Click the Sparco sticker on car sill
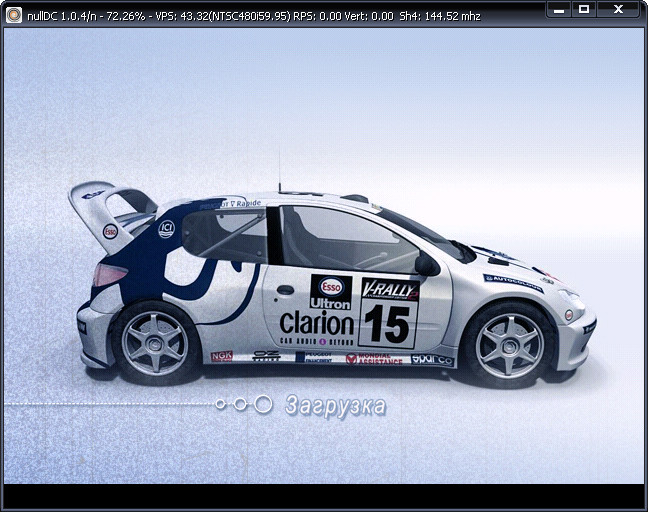648x512 pixels. [x=432, y=360]
